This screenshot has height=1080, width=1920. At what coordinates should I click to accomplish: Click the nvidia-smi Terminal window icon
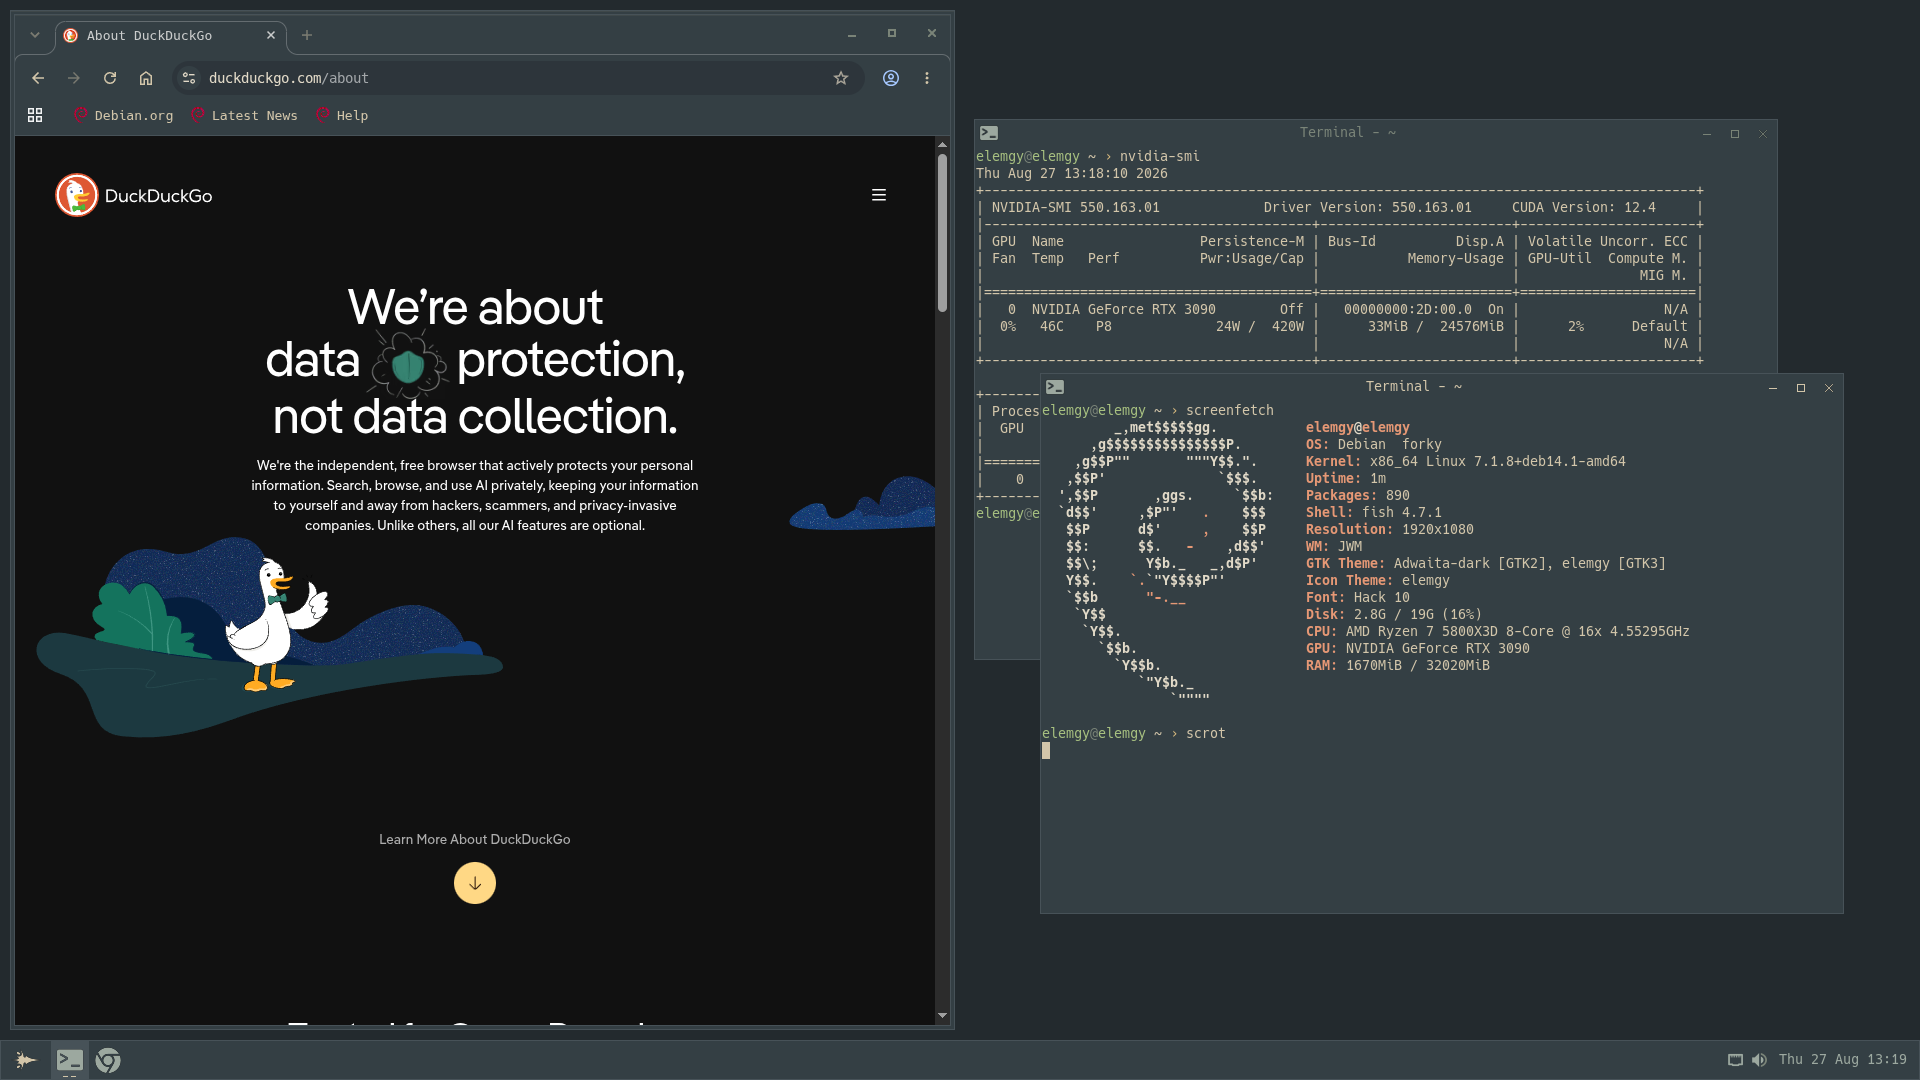coord(989,133)
